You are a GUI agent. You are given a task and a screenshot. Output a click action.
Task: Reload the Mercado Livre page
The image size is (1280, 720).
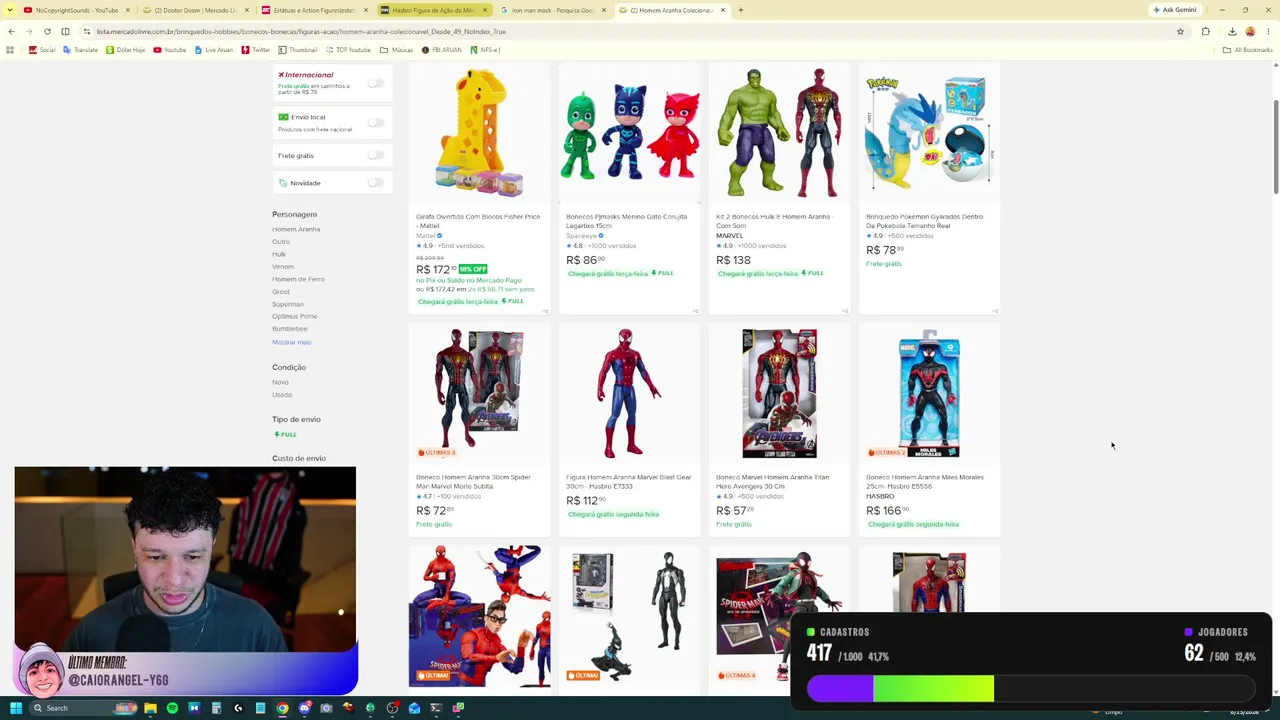(x=47, y=31)
